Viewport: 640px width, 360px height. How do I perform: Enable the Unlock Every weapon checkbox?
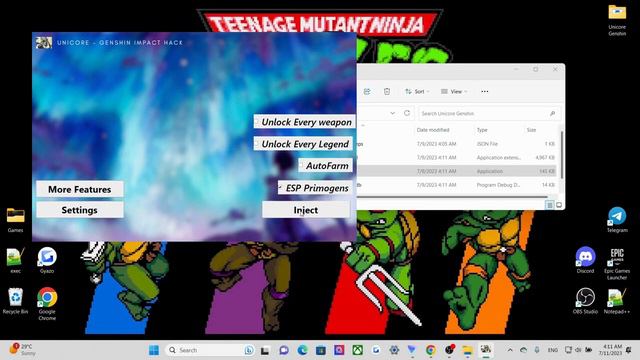[x=257, y=122]
